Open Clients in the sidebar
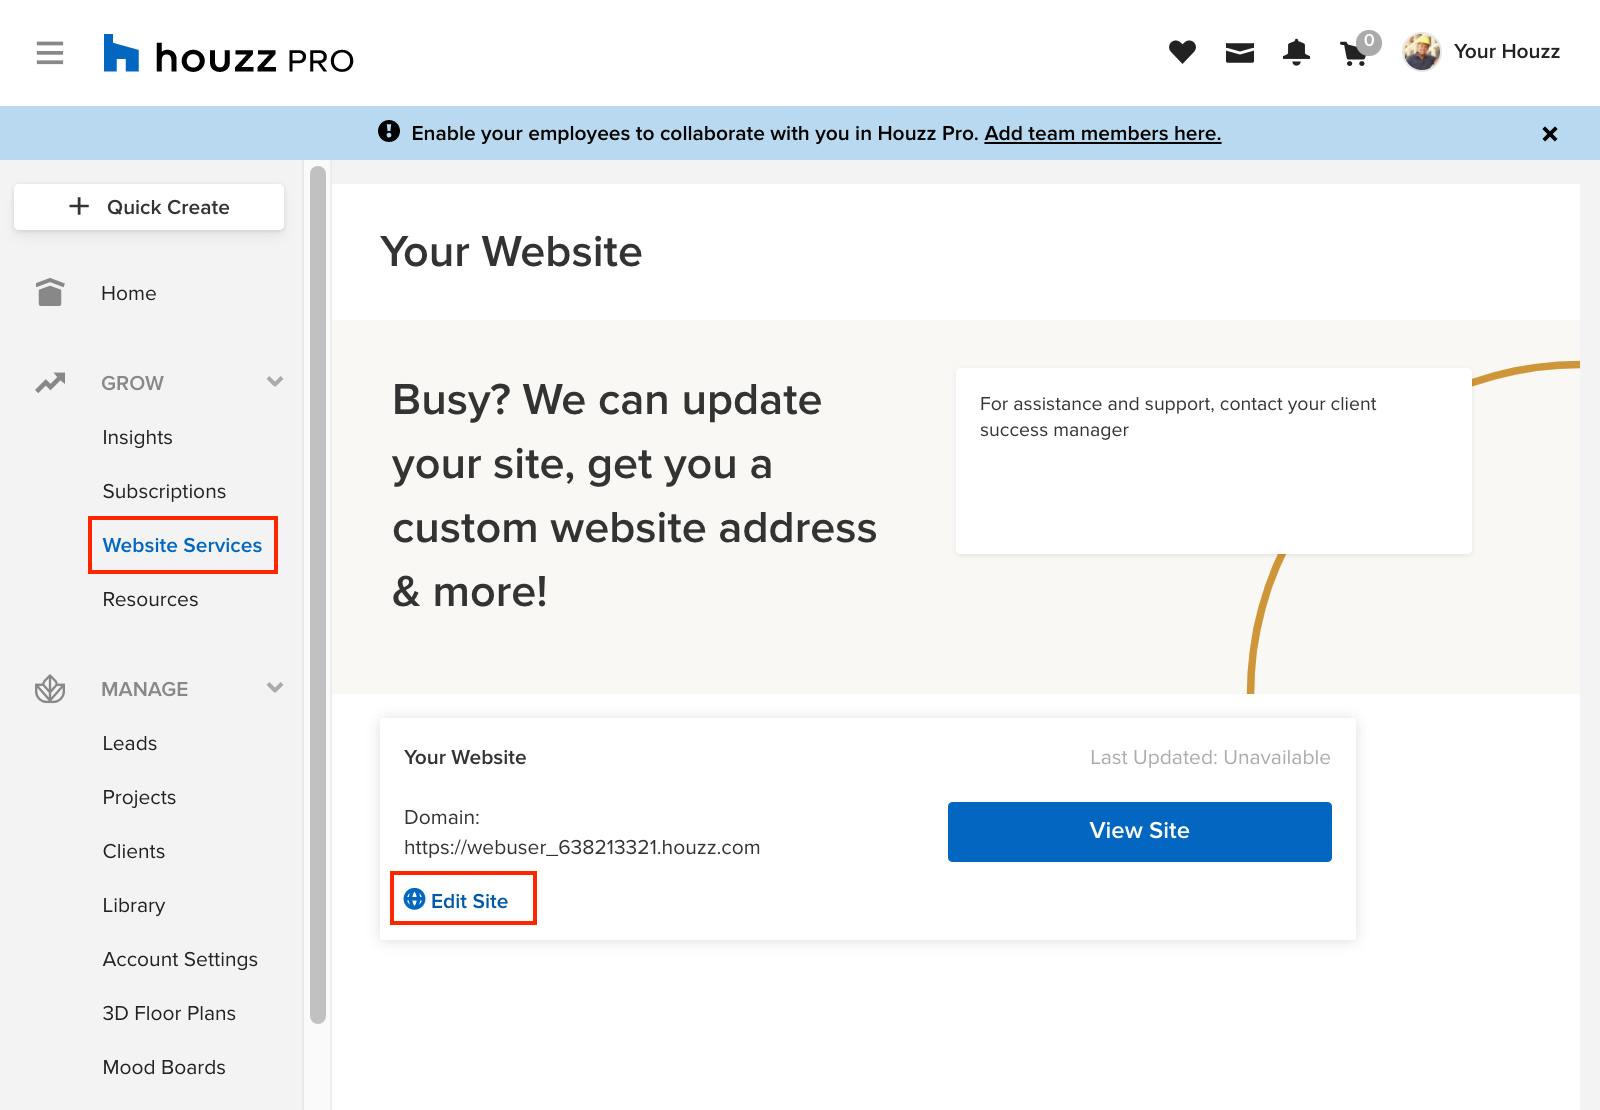Image resolution: width=1600 pixels, height=1110 pixels. pyautogui.click(x=133, y=851)
